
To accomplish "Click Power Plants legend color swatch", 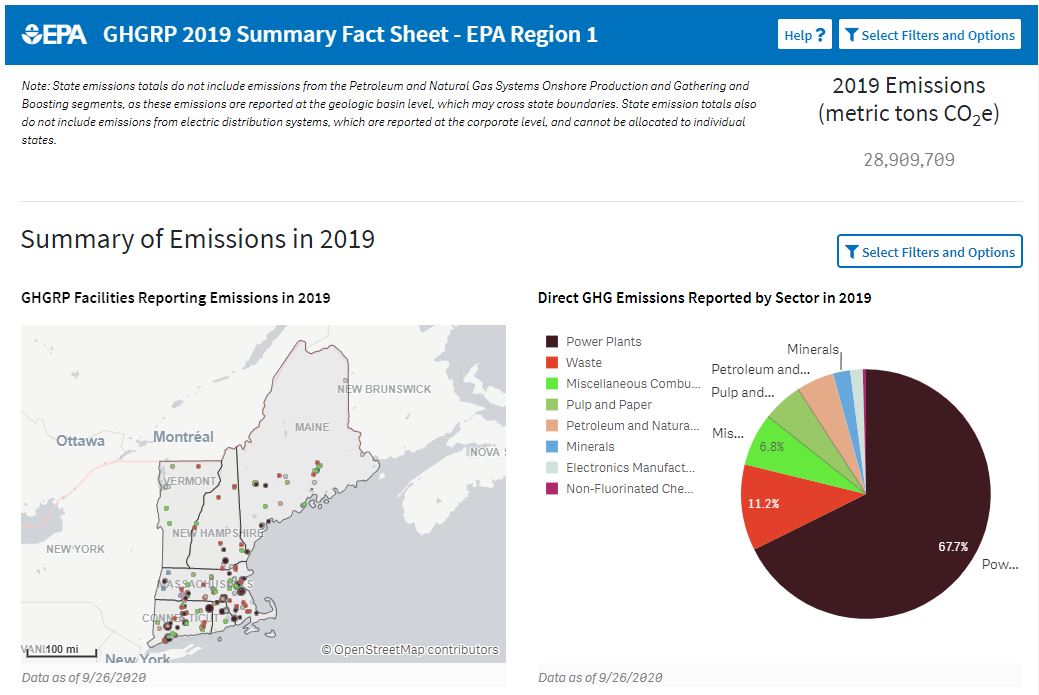I will 551,342.
